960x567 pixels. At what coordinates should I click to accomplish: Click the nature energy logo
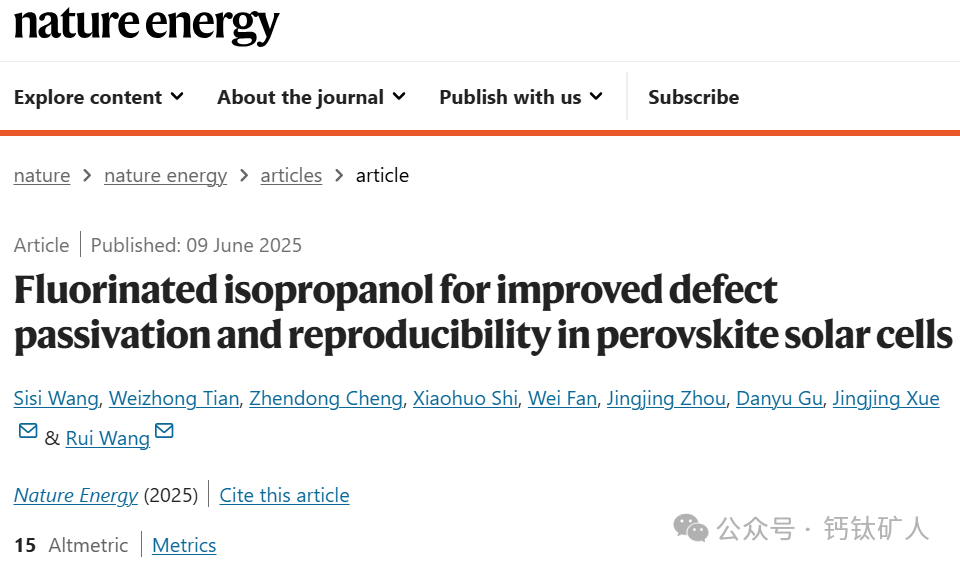click(146, 24)
